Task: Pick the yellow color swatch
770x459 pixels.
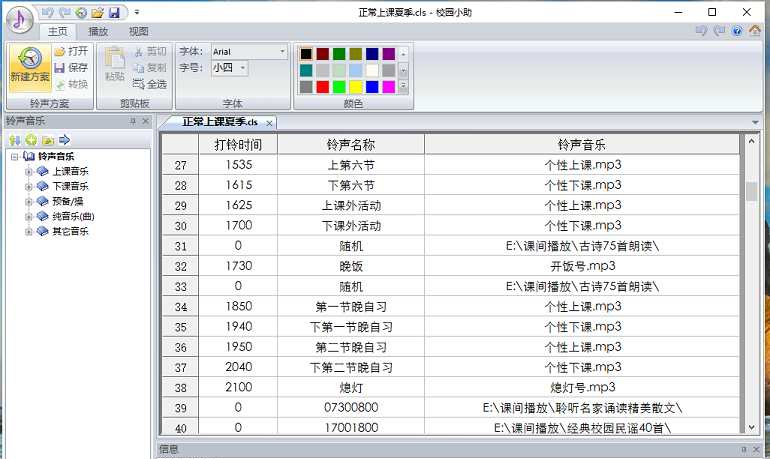Action: [x=356, y=87]
